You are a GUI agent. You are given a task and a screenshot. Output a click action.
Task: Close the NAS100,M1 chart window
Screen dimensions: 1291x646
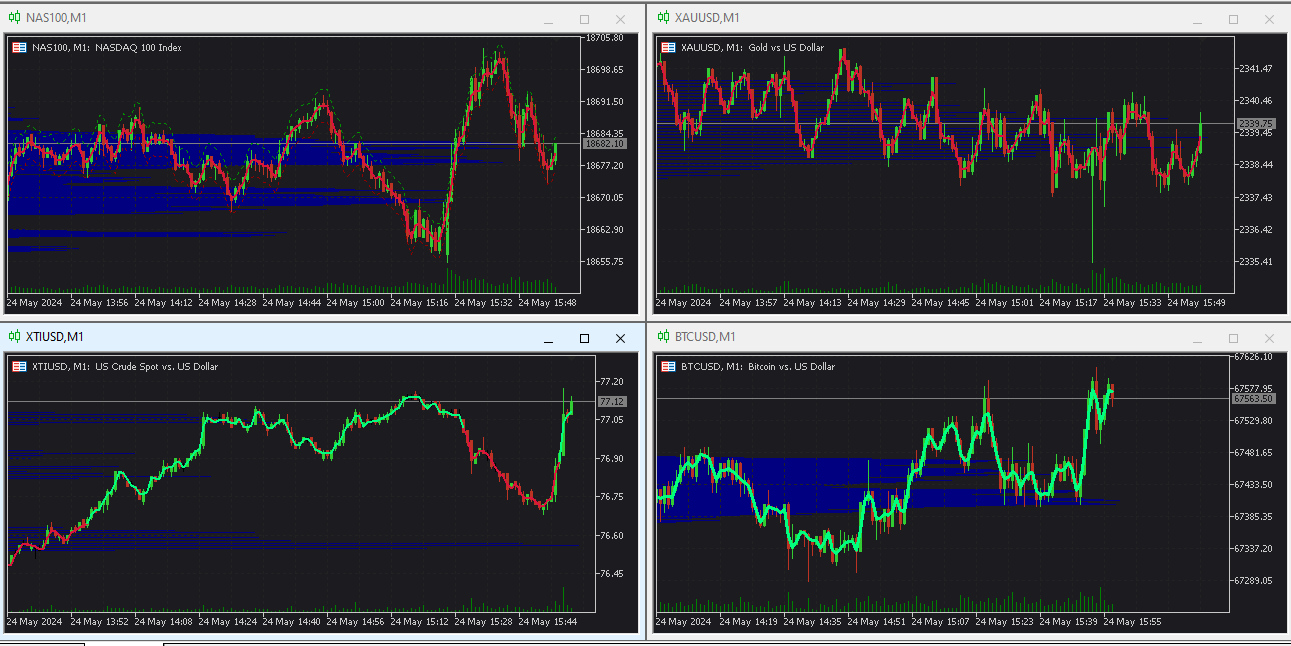[620, 19]
